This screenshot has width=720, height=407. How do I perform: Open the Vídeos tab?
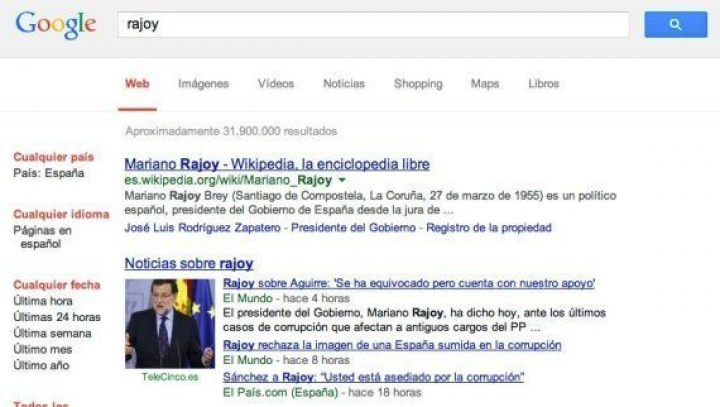(x=276, y=84)
